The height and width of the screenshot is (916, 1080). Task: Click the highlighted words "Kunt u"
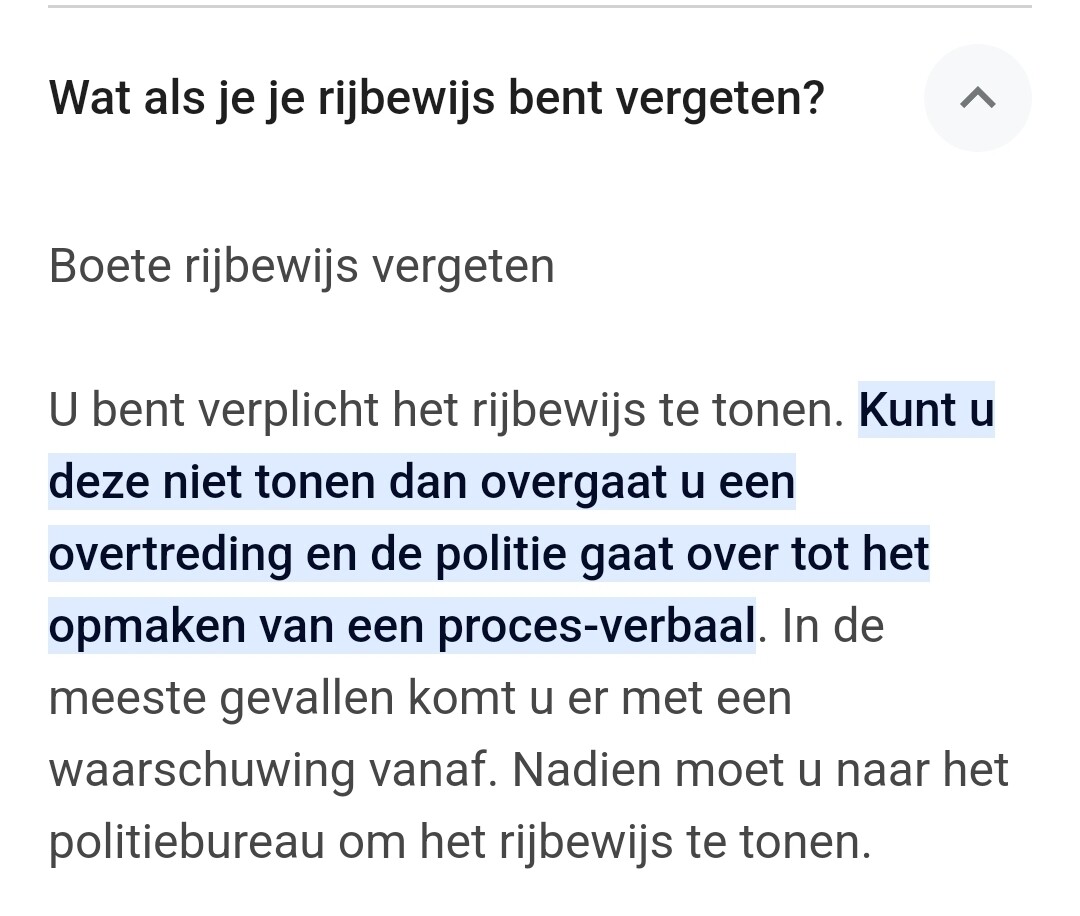coord(926,410)
